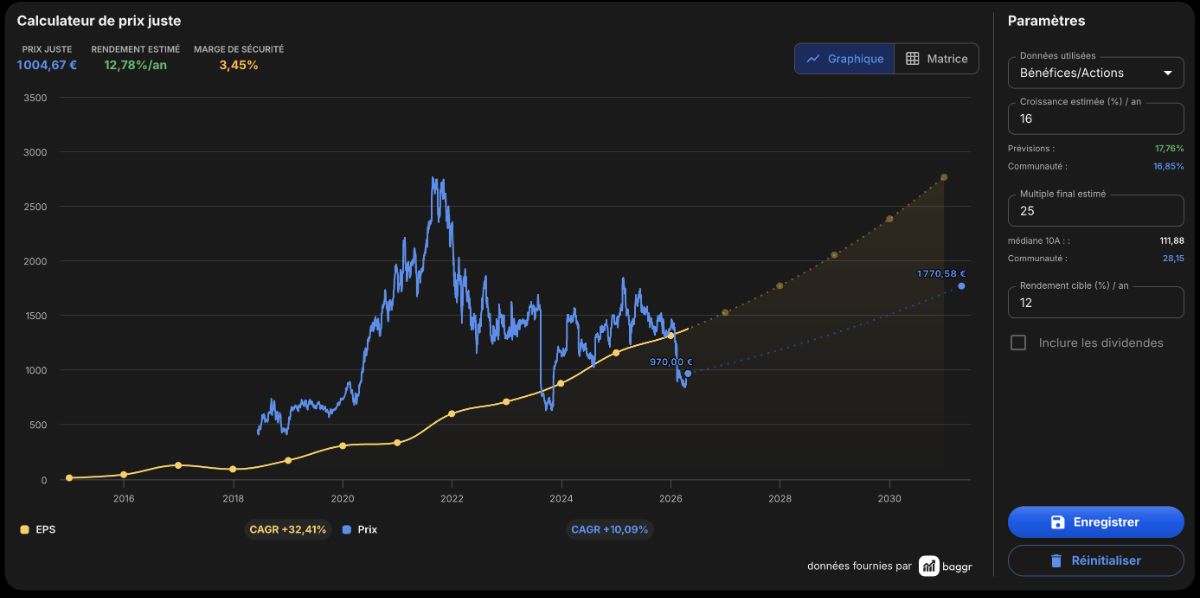Expand the Bénéfices/Actions combo box
Viewport: 1200px width, 598px height.
click(1096, 73)
